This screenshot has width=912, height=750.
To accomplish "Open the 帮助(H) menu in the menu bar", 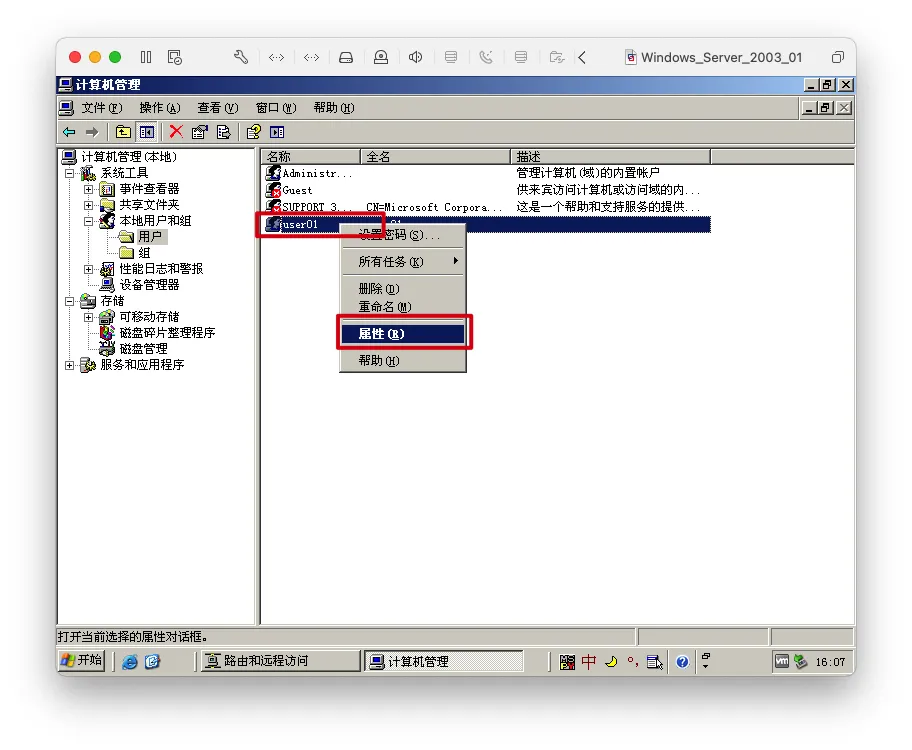I will tap(334, 108).
